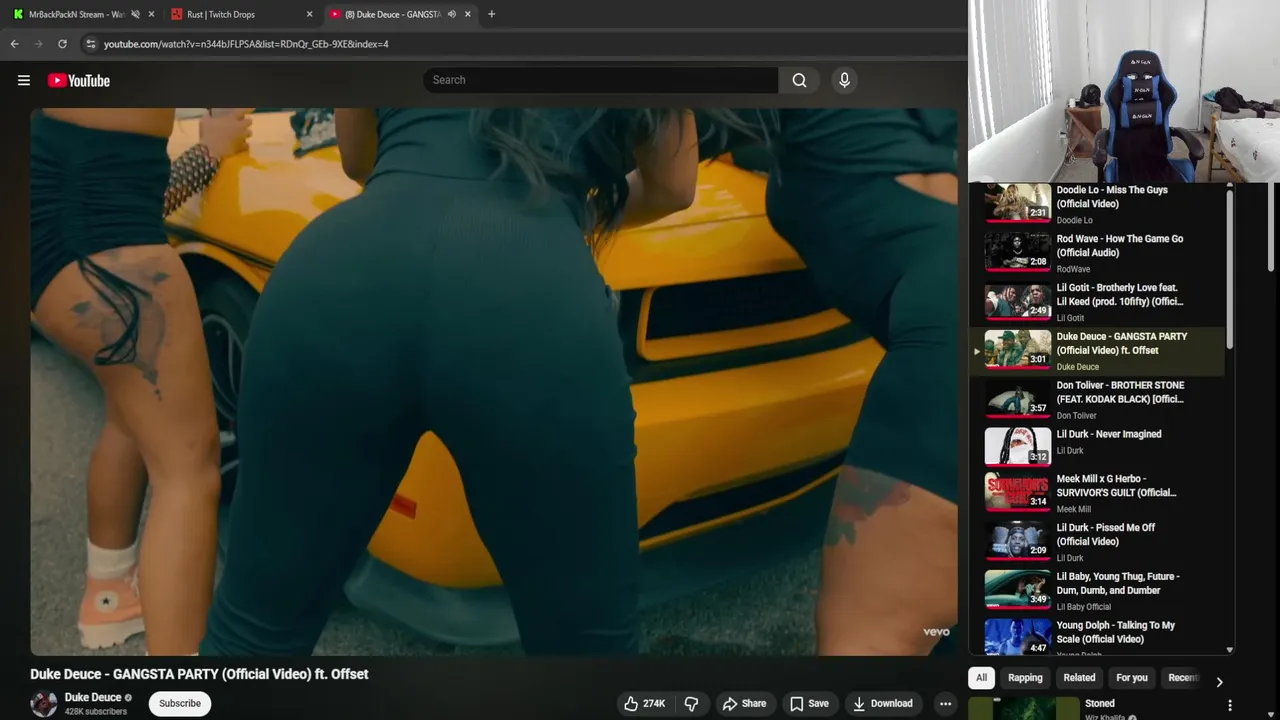Select the Rapping filter chip
This screenshot has height=720, width=1280.
pos(1025,678)
